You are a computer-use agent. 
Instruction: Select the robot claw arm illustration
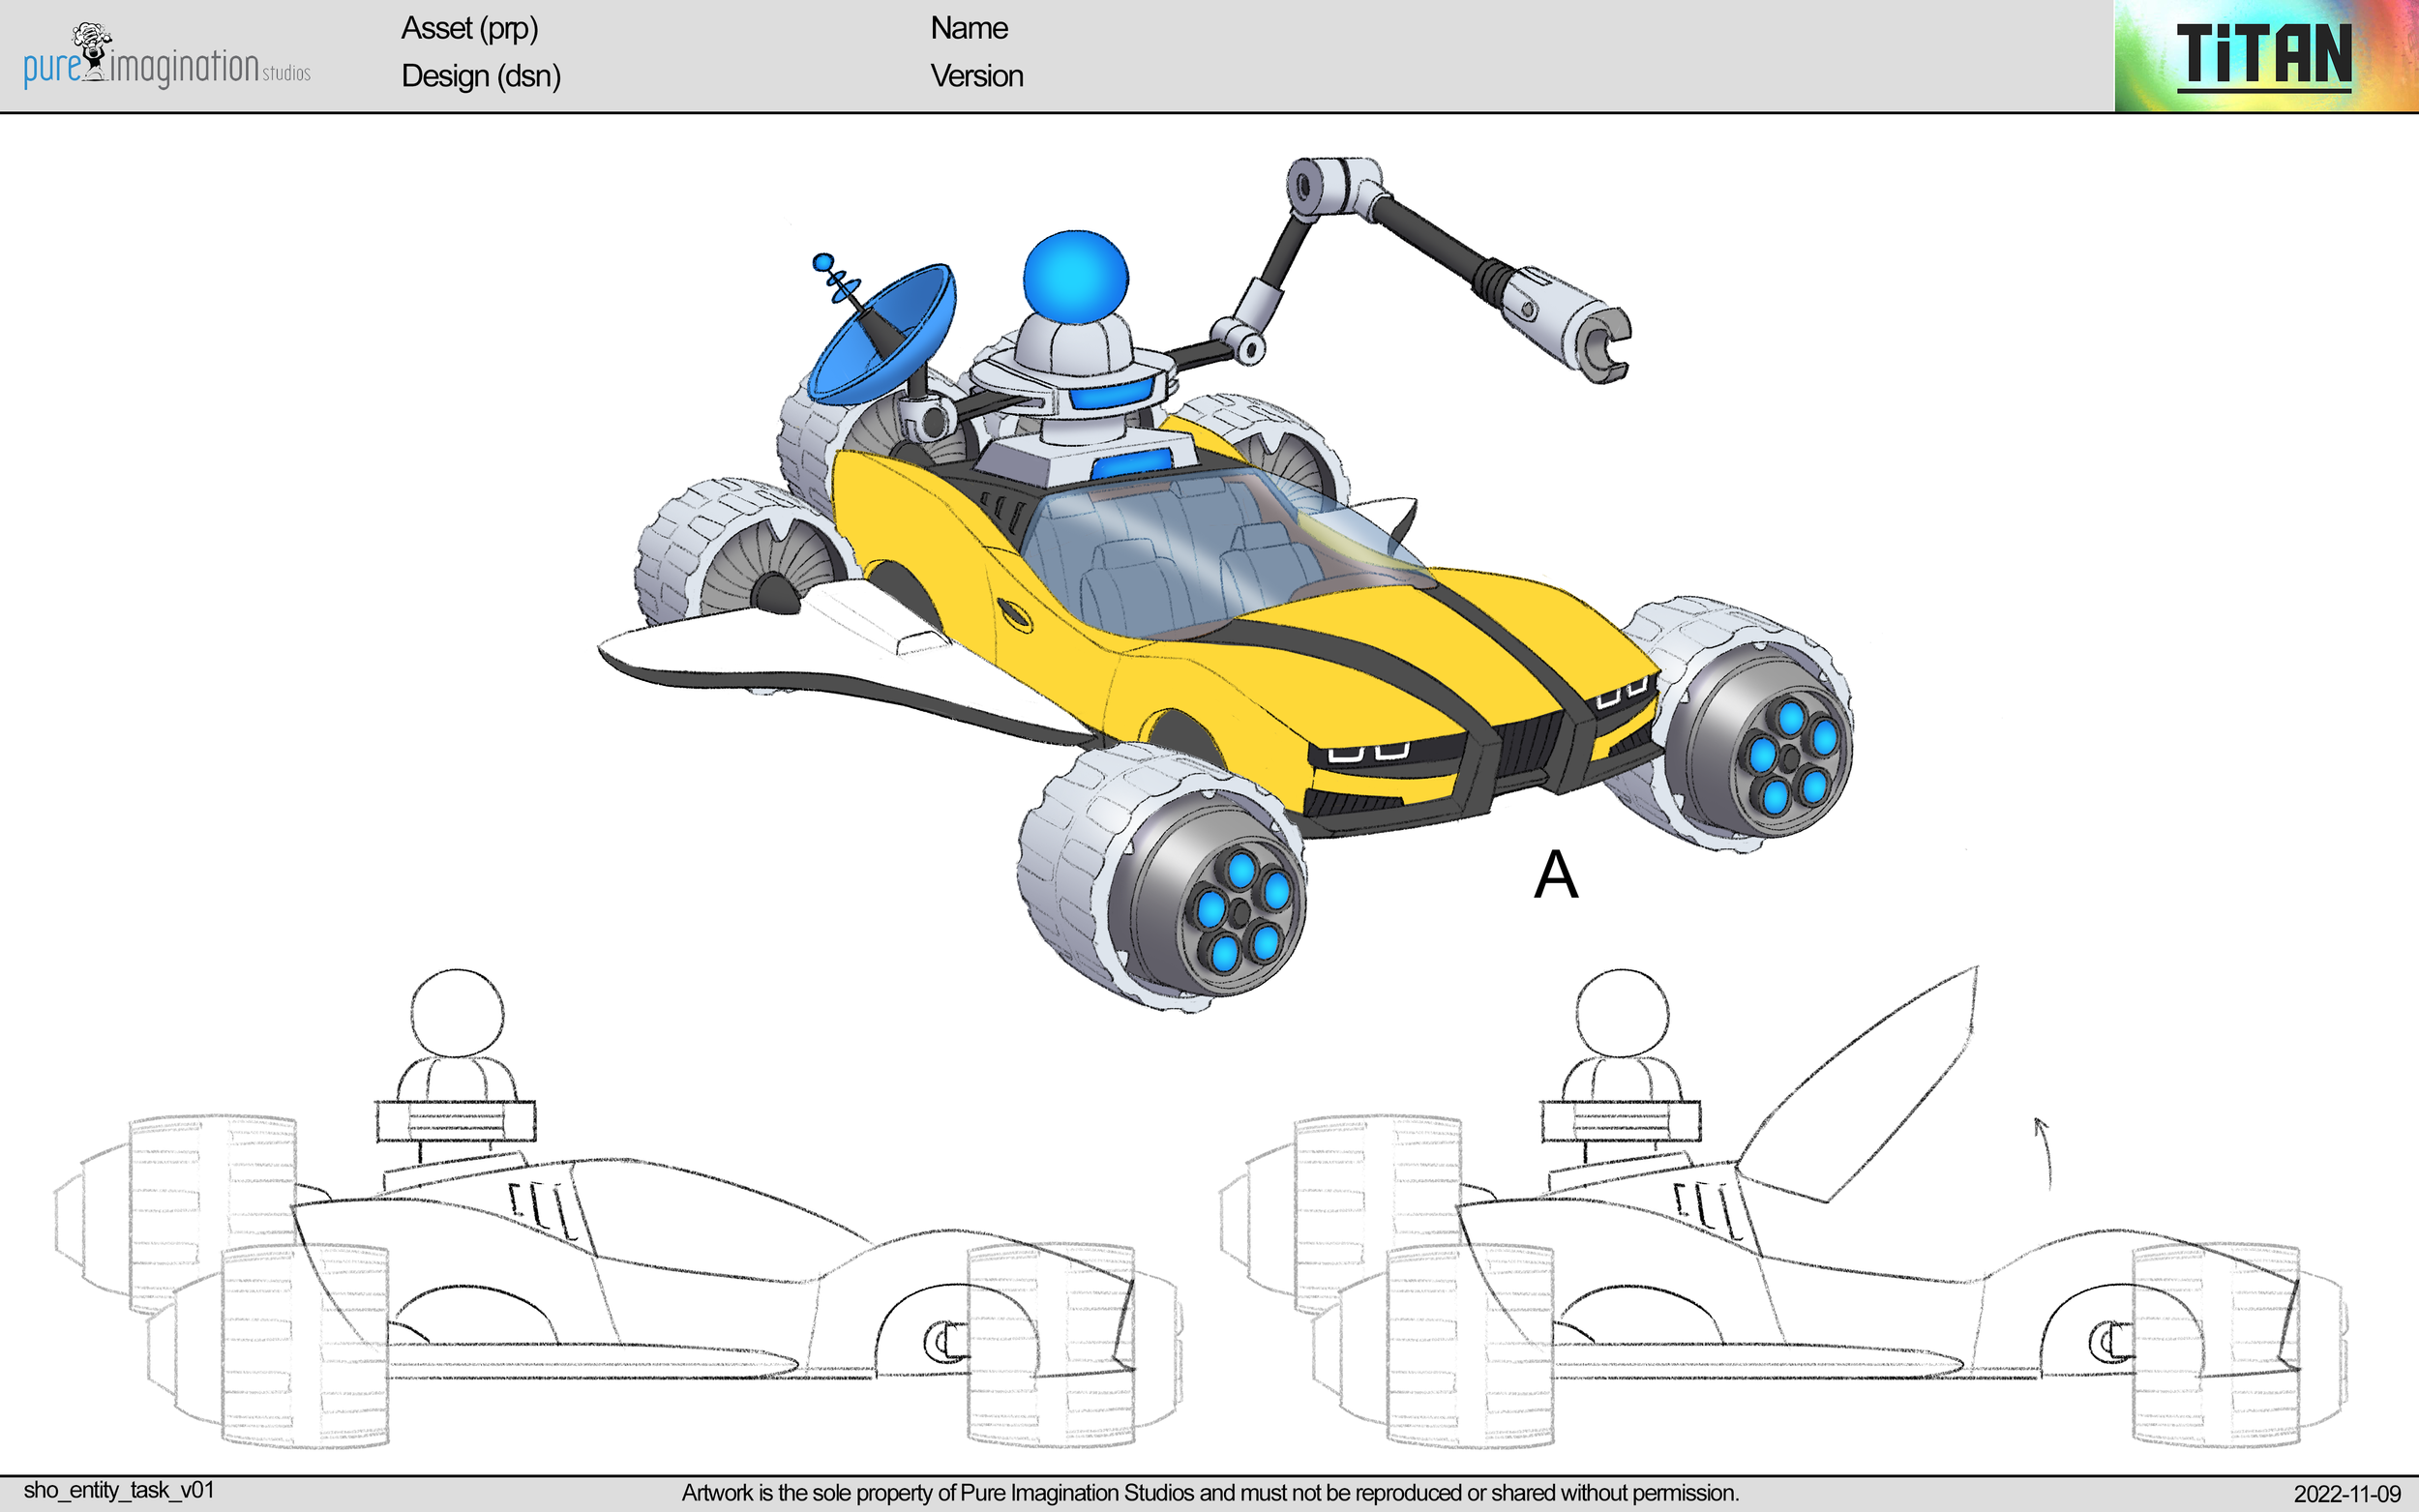click(x=1430, y=260)
